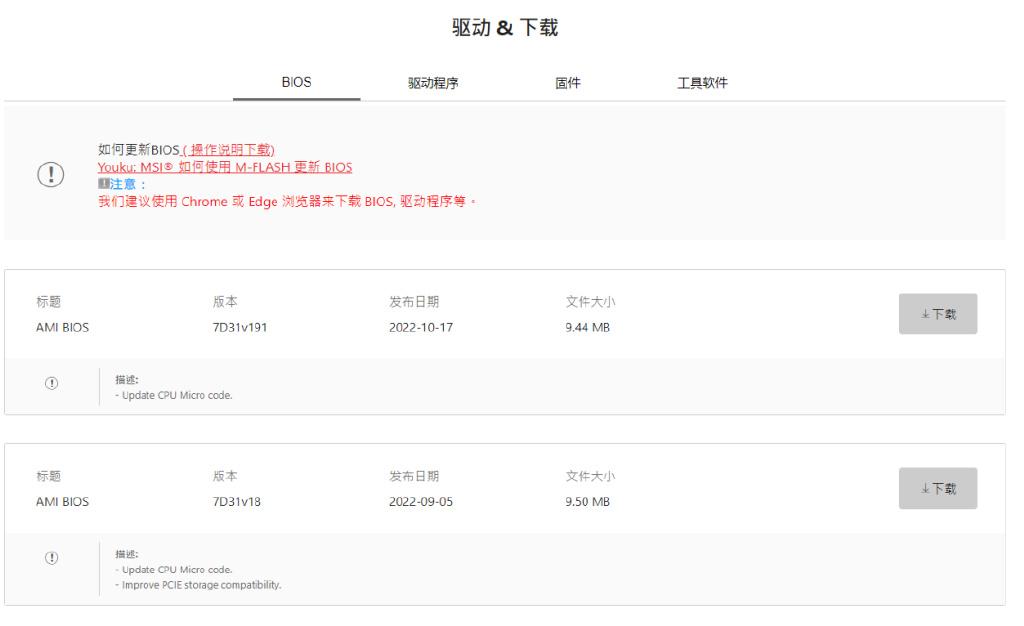Open the 操作说明下载 link
Viewport: 1024px width, 626px height.
click(x=230, y=148)
